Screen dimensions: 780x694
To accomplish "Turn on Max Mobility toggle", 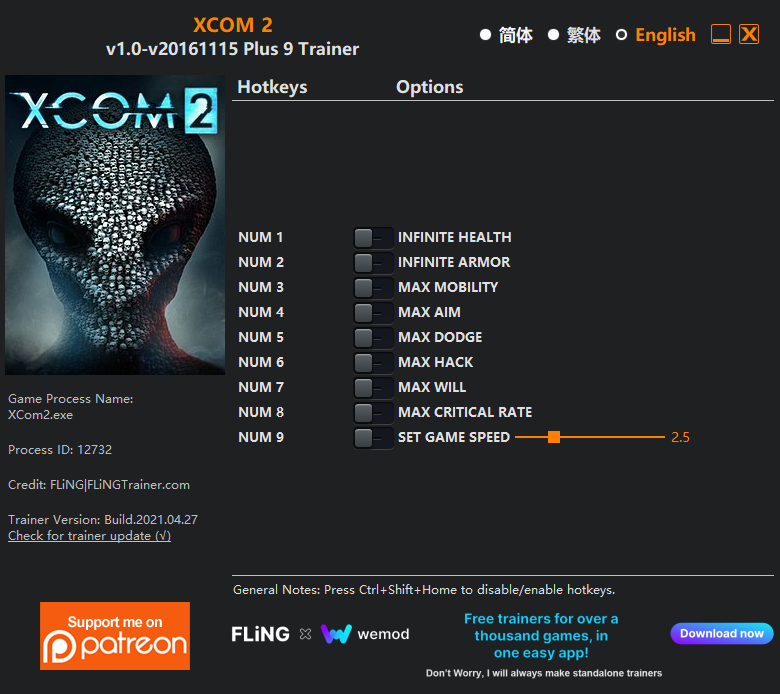I will click(x=373, y=288).
